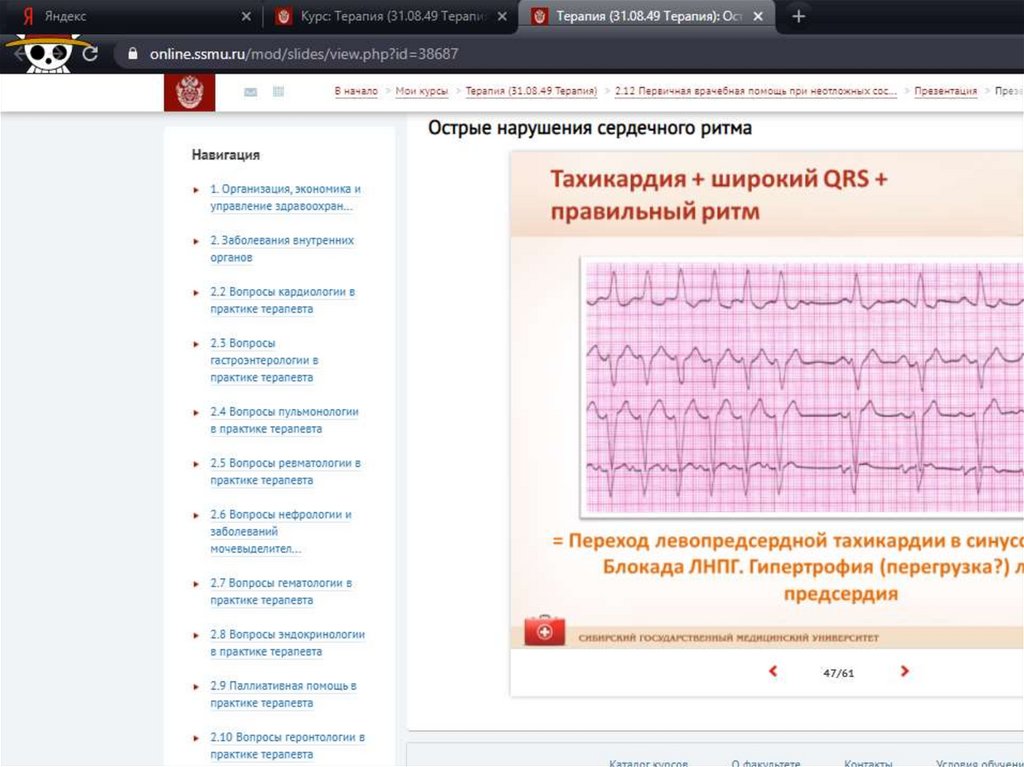Open the О факультете footer link
1024x767 pixels.
coord(766,762)
